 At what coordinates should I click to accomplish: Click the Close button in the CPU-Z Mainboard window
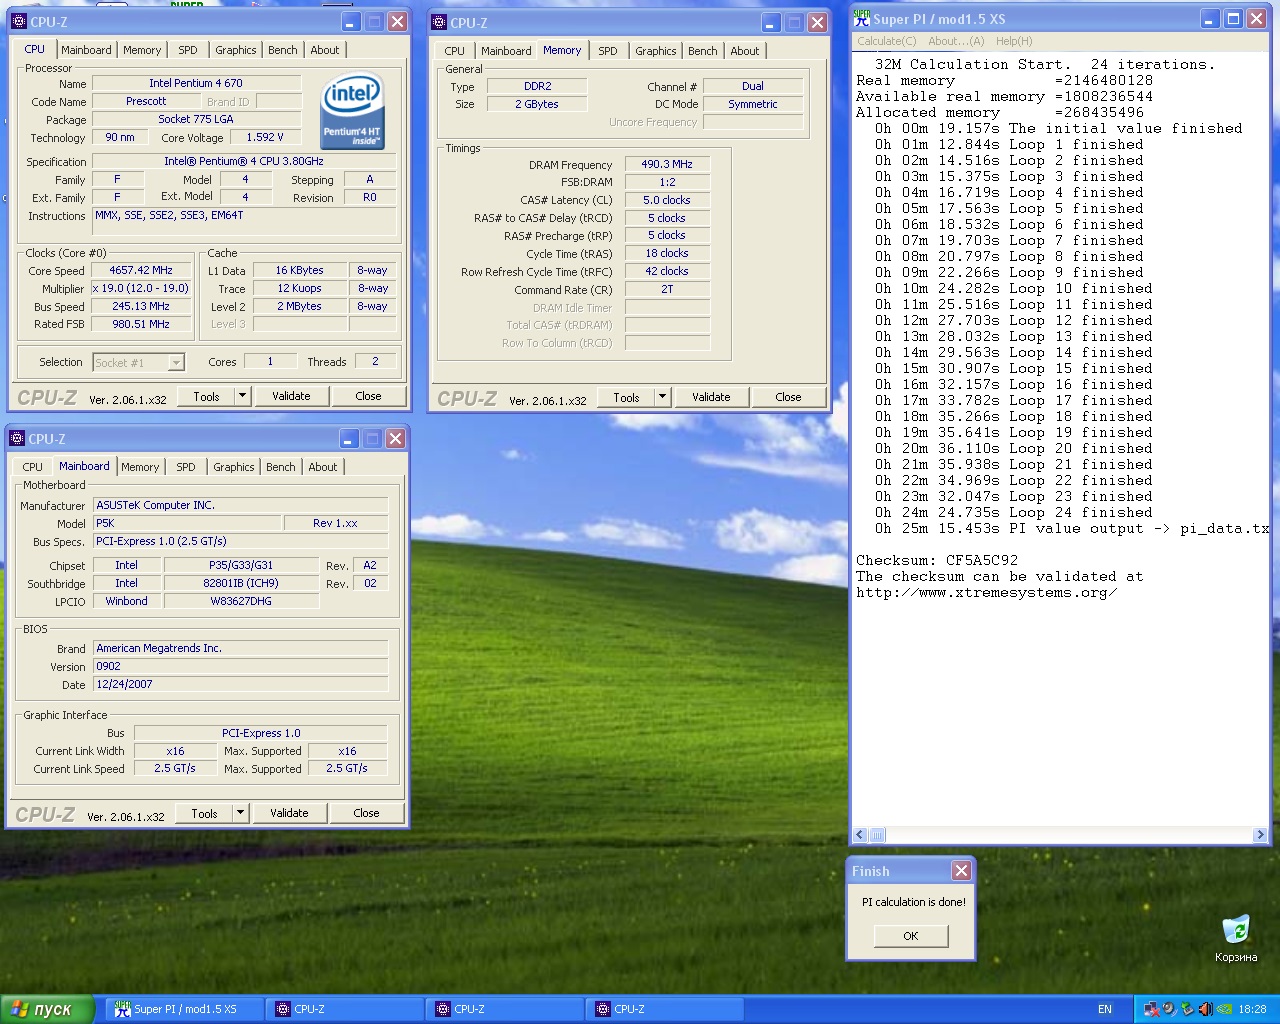click(x=366, y=813)
